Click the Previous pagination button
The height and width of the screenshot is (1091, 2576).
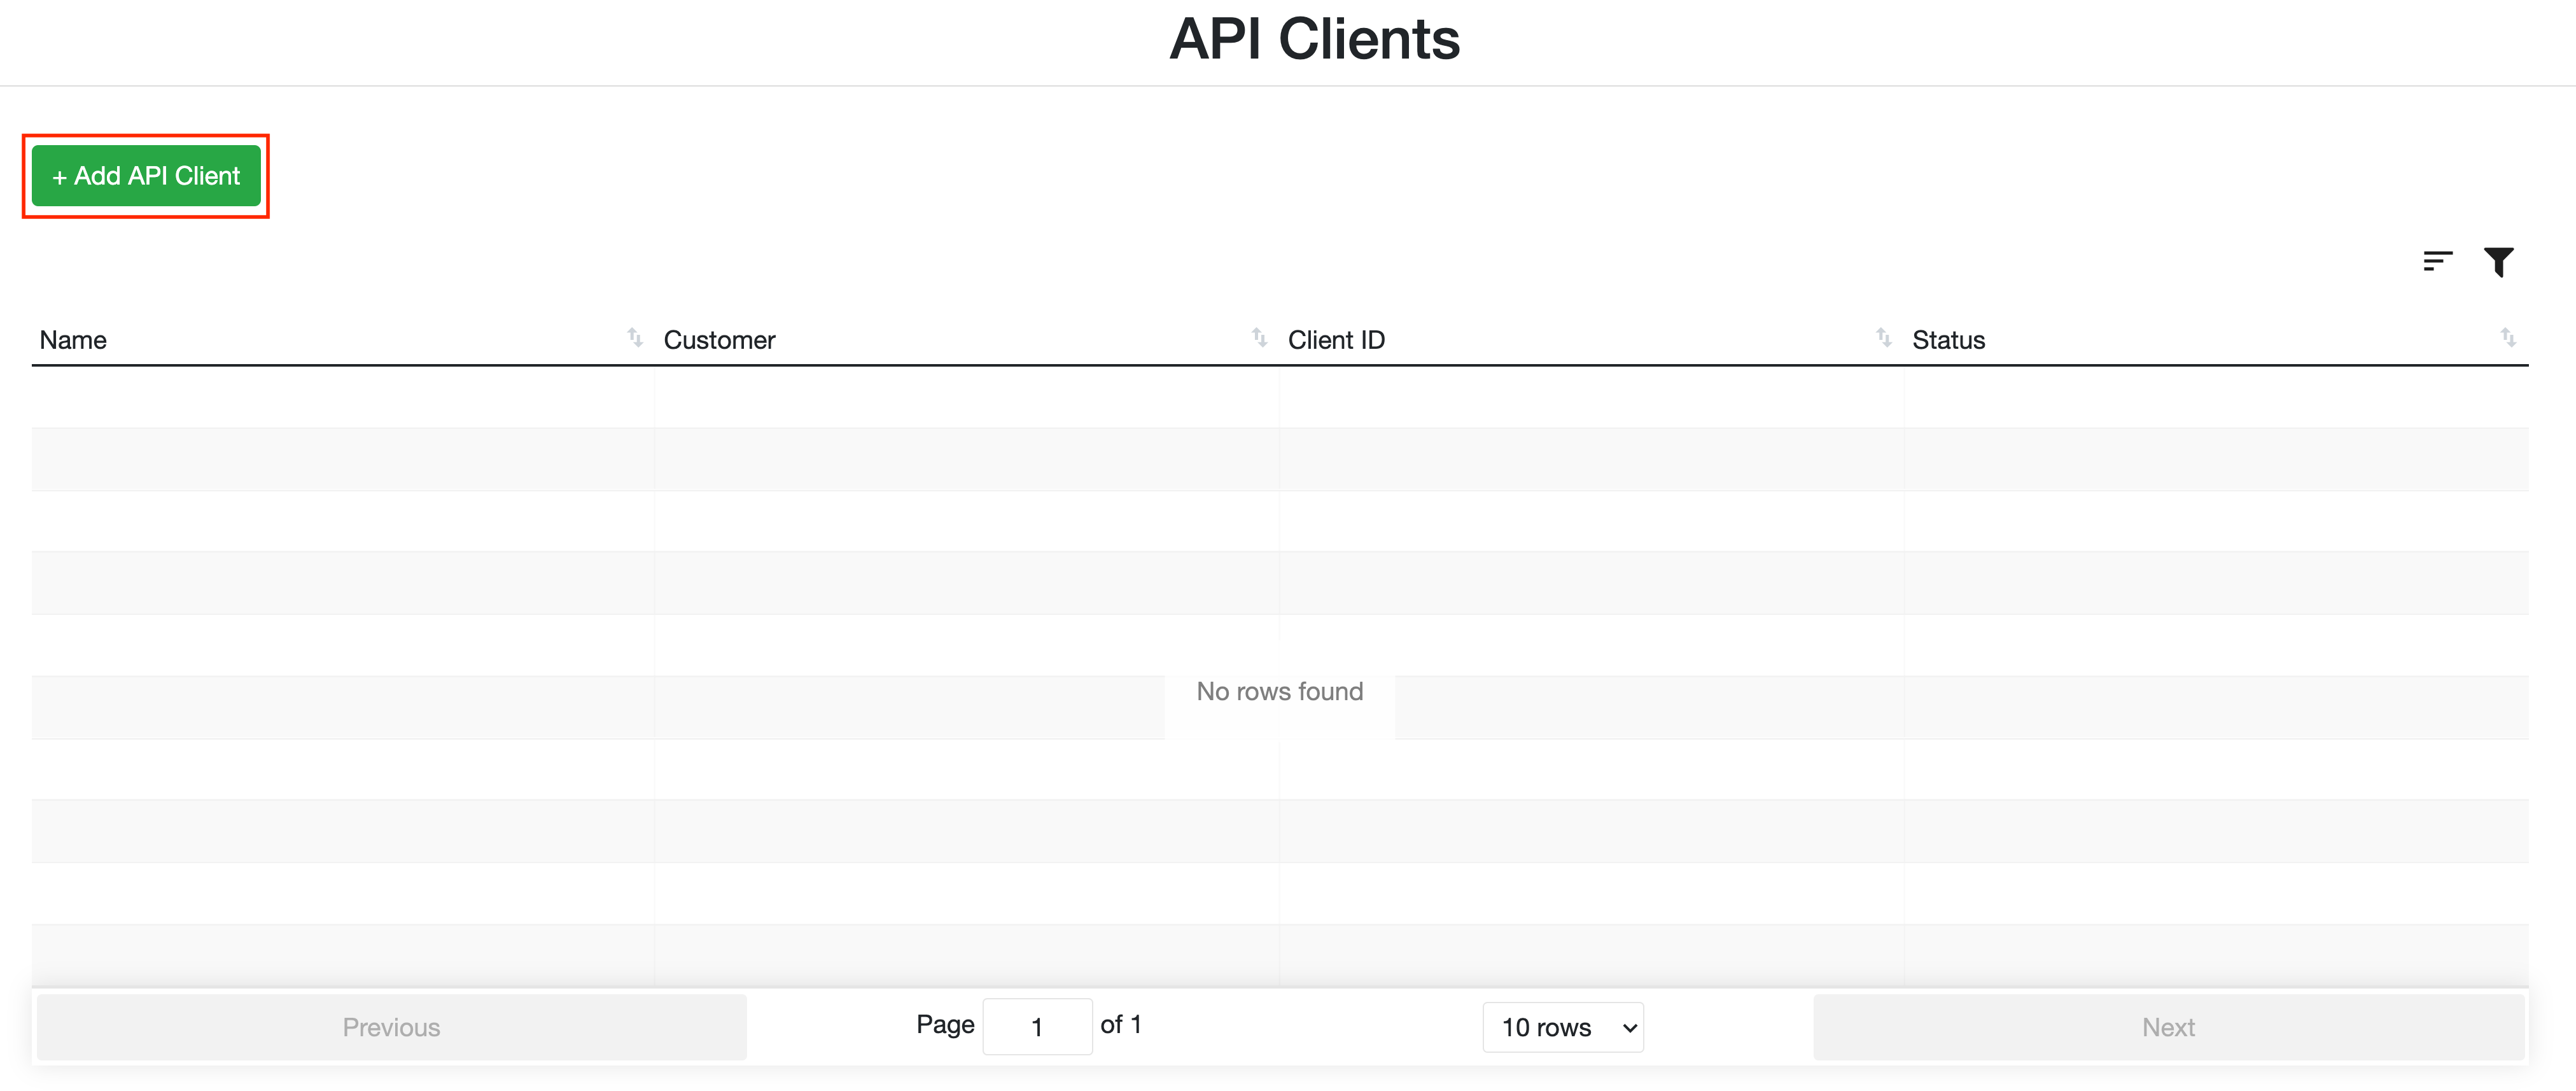point(391,1027)
